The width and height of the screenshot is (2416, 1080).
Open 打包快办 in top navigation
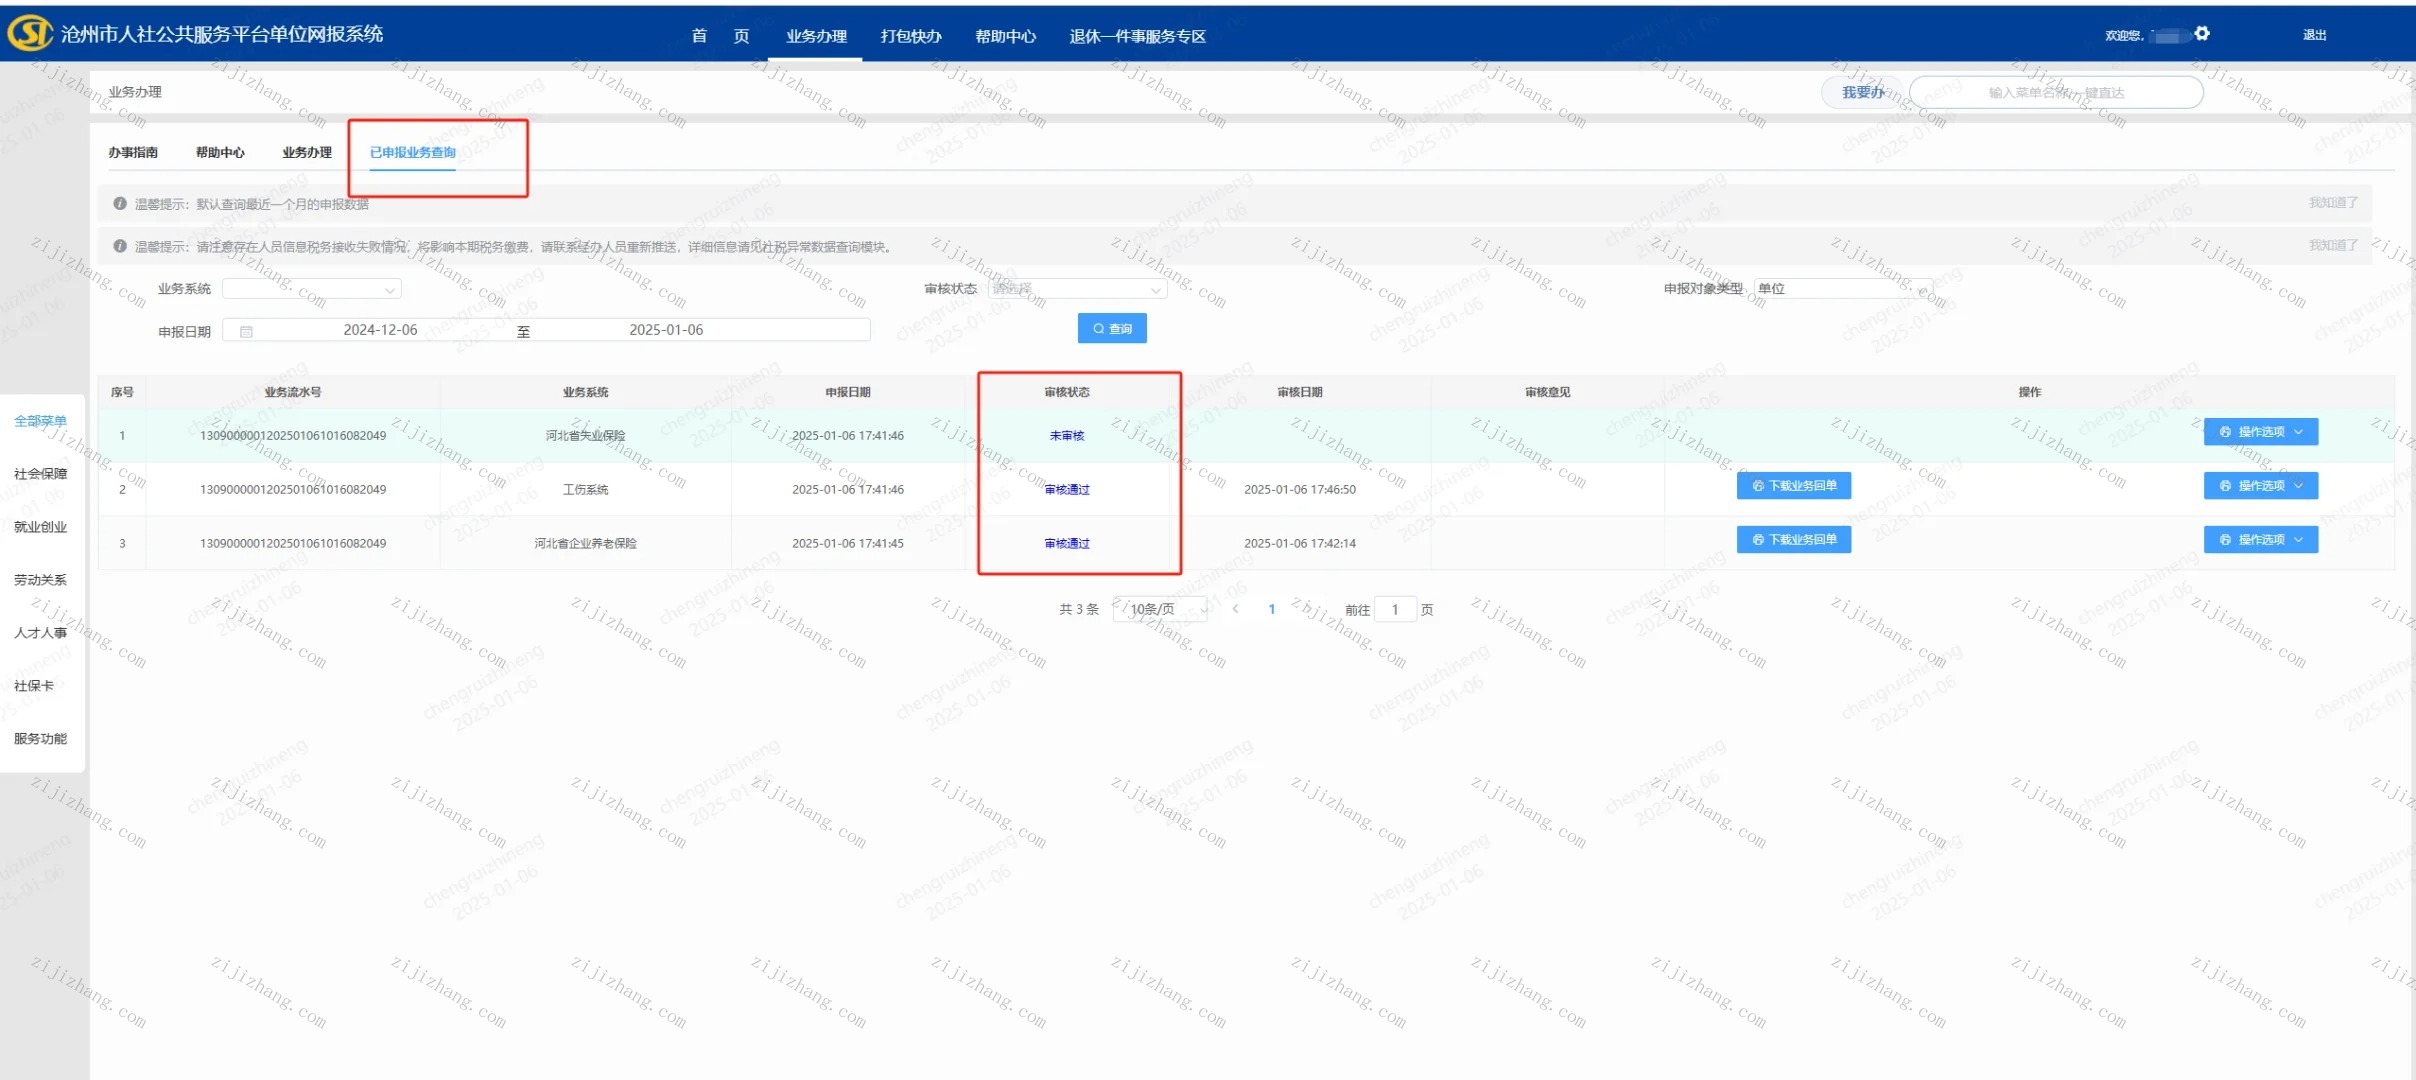coord(911,36)
